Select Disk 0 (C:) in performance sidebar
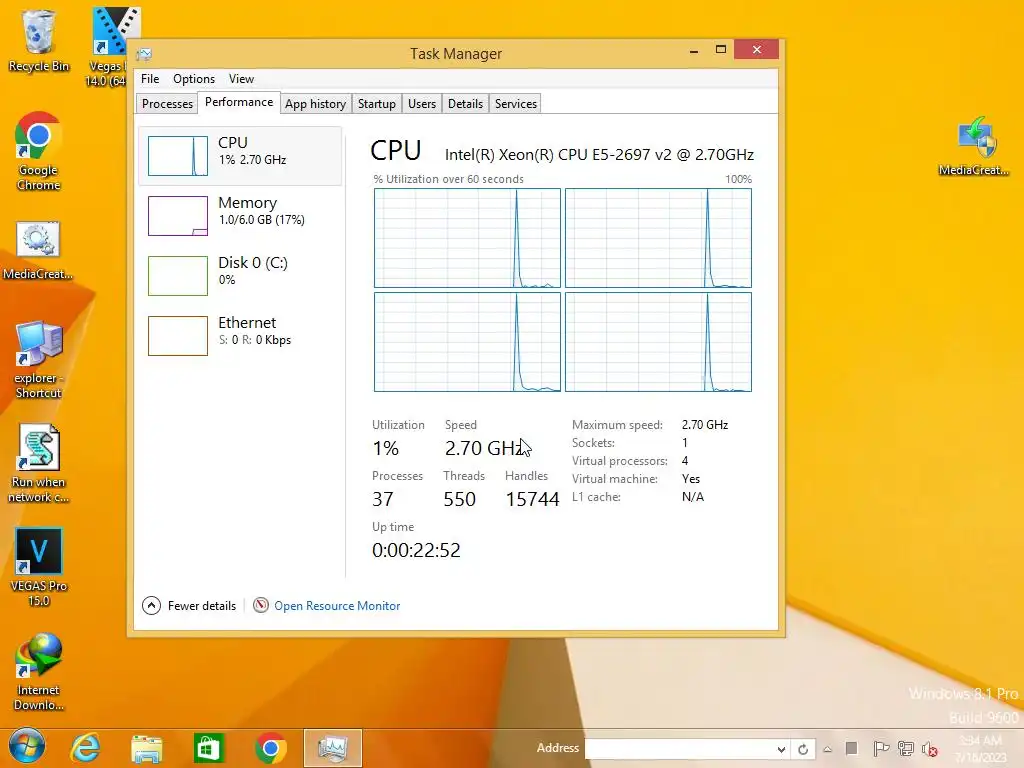1024x768 pixels. click(x=240, y=276)
